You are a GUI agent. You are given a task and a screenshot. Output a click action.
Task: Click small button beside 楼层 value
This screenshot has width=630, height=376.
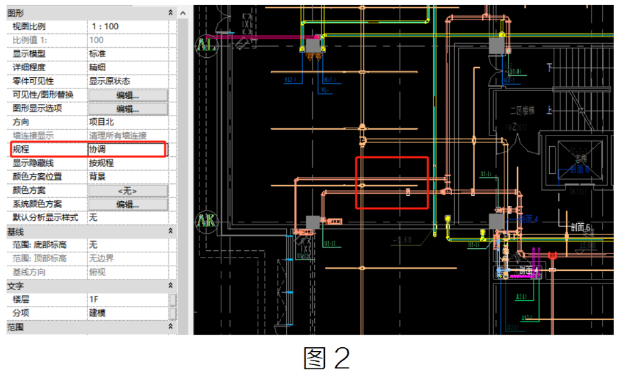(x=172, y=300)
